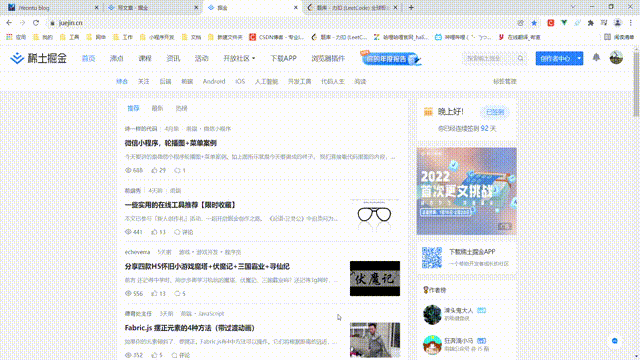This screenshot has height=360, width=640.
Task: Click the 年报报告 banner button
Action: (x=391, y=58)
